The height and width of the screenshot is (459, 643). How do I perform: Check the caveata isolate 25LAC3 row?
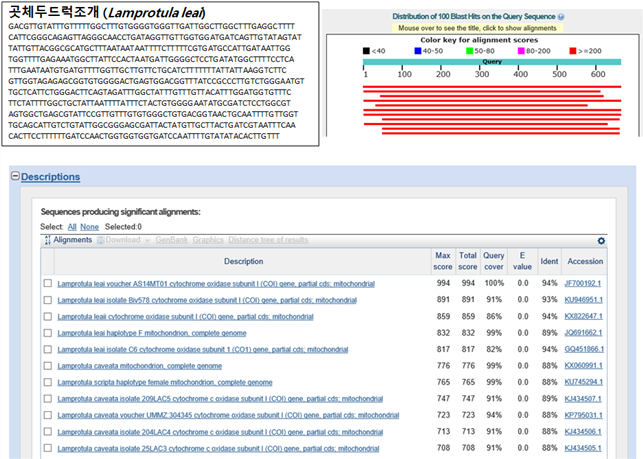click(x=48, y=448)
